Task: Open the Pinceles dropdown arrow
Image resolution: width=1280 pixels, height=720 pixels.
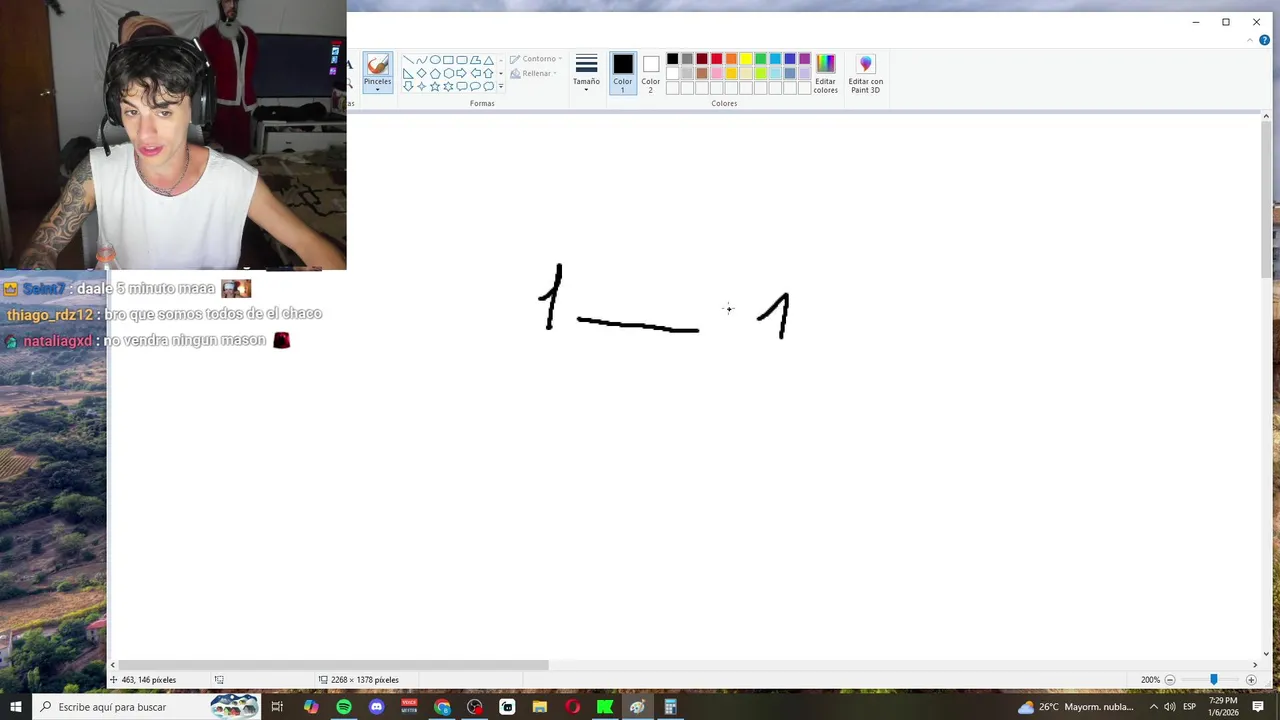Action: click(x=377, y=90)
